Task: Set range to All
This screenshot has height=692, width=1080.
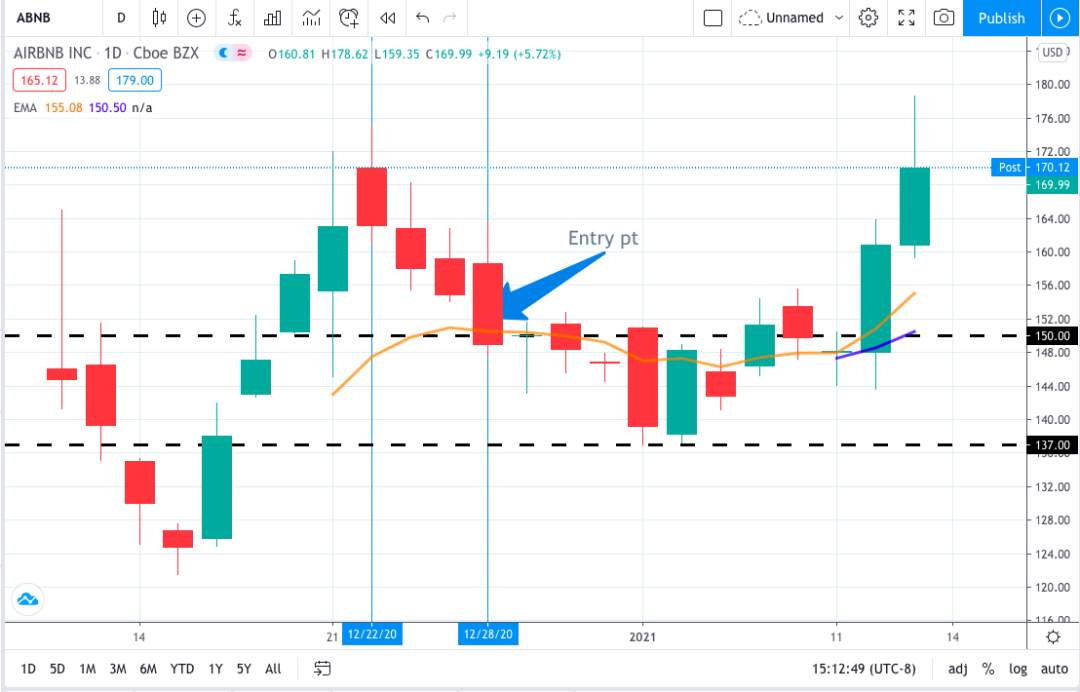Action: (x=273, y=669)
